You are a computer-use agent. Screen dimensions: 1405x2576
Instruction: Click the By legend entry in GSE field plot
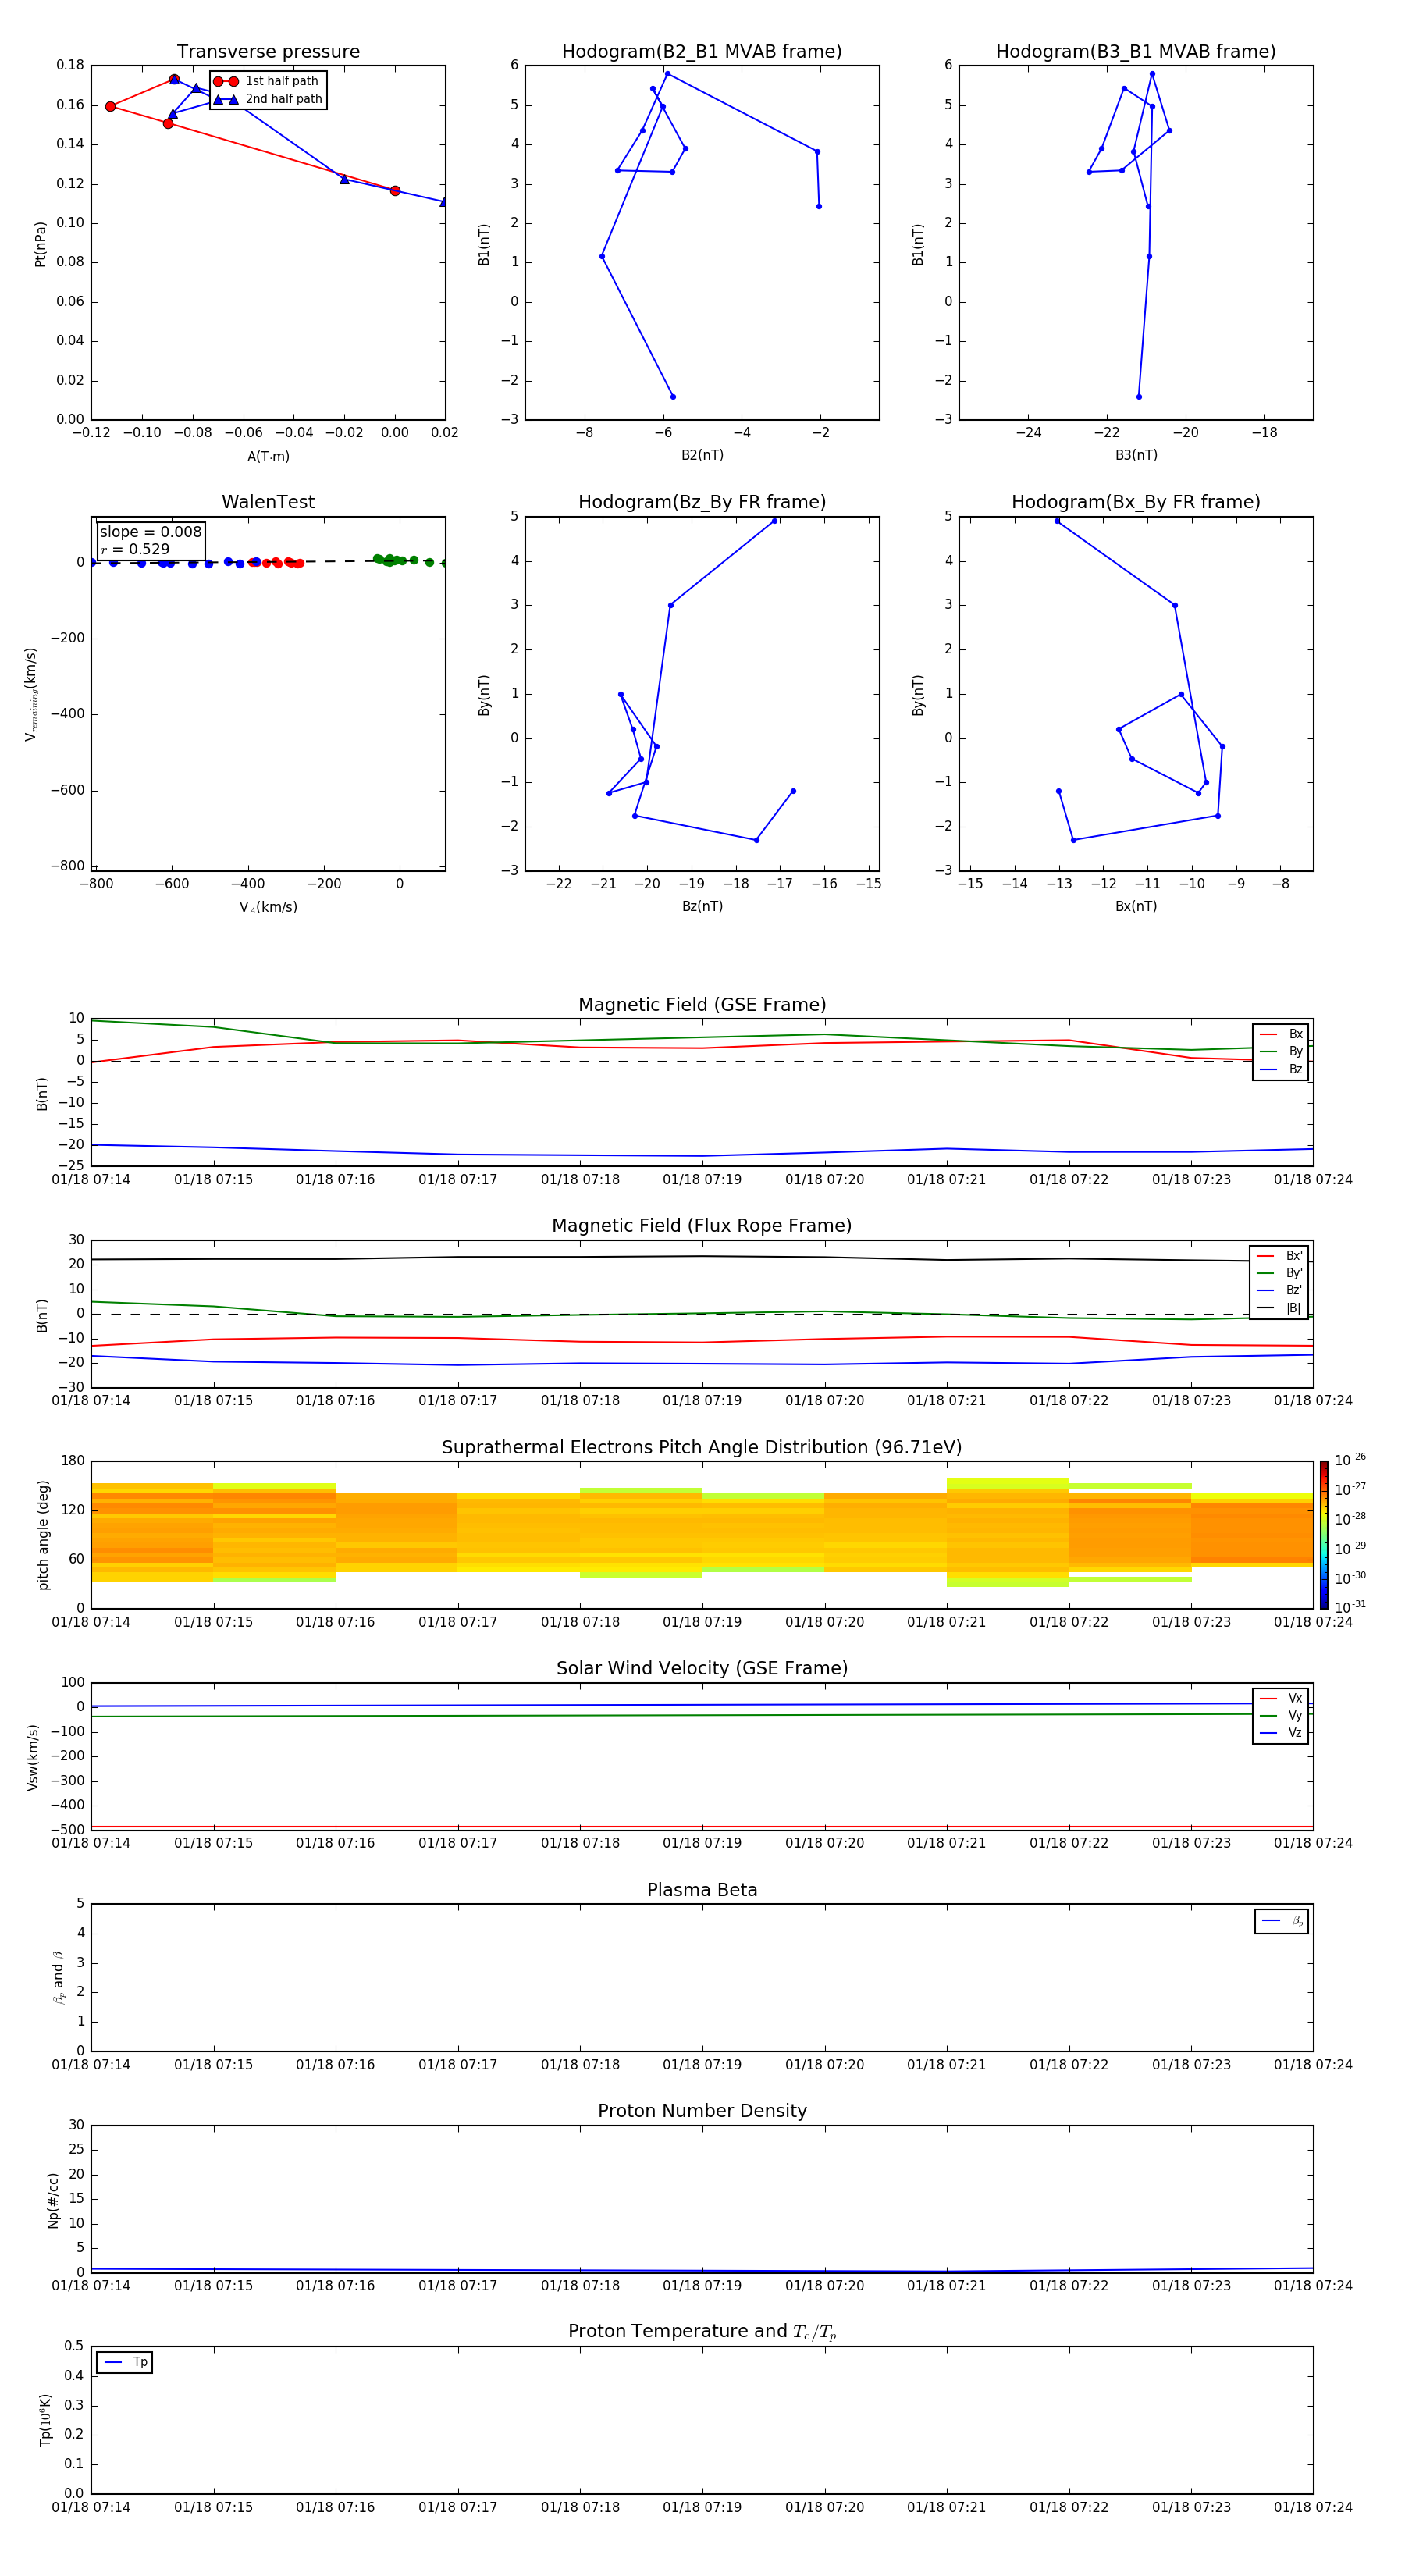pos(1281,1052)
